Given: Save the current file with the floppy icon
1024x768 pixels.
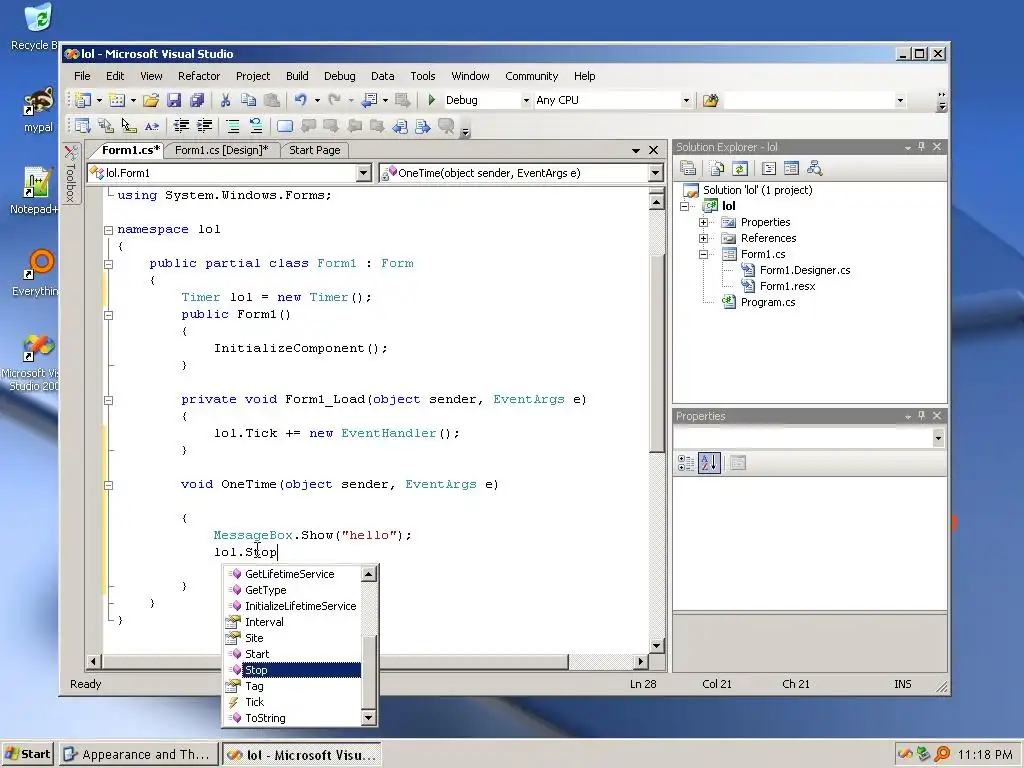Looking at the screenshot, I should (174, 100).
